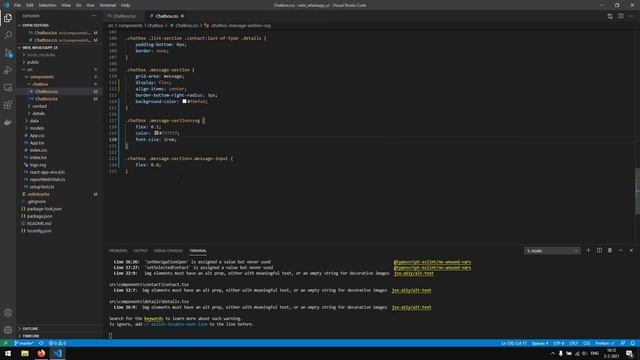Click the gray #777777 color swatch
Image resolution: width=640 pixels, height=360 pixels.
[156, 133]
